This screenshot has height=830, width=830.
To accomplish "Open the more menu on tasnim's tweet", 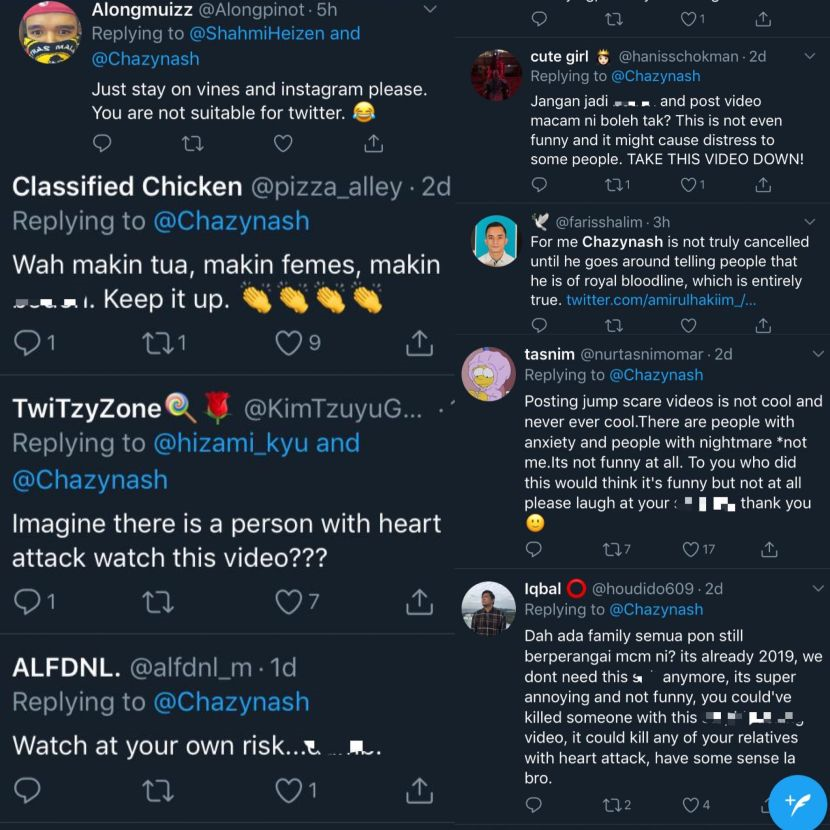I will coord(817,354).
